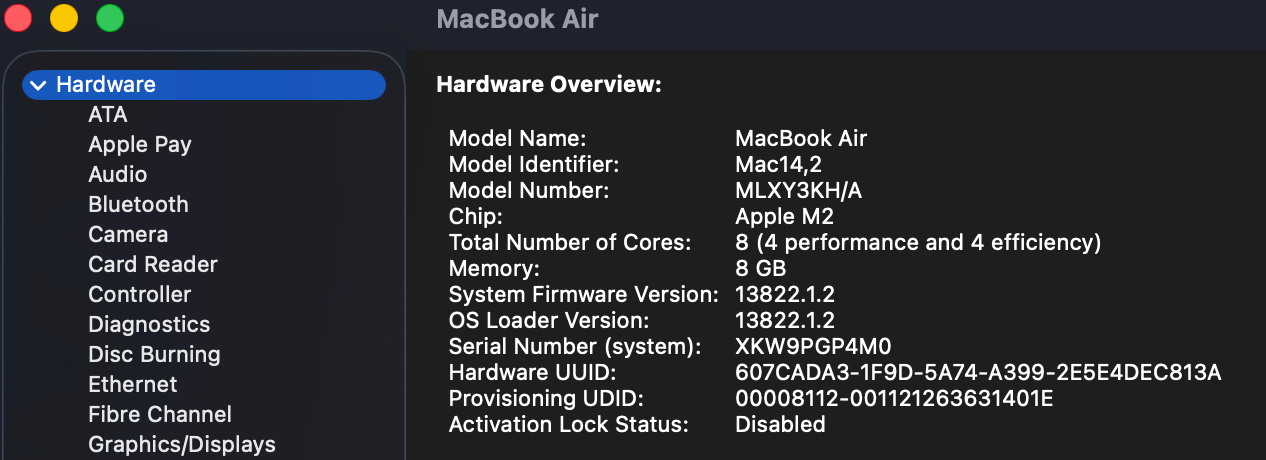Select ATA in the sidebar
This screenshot has width=1266, height=460.
tap(108, 115)
